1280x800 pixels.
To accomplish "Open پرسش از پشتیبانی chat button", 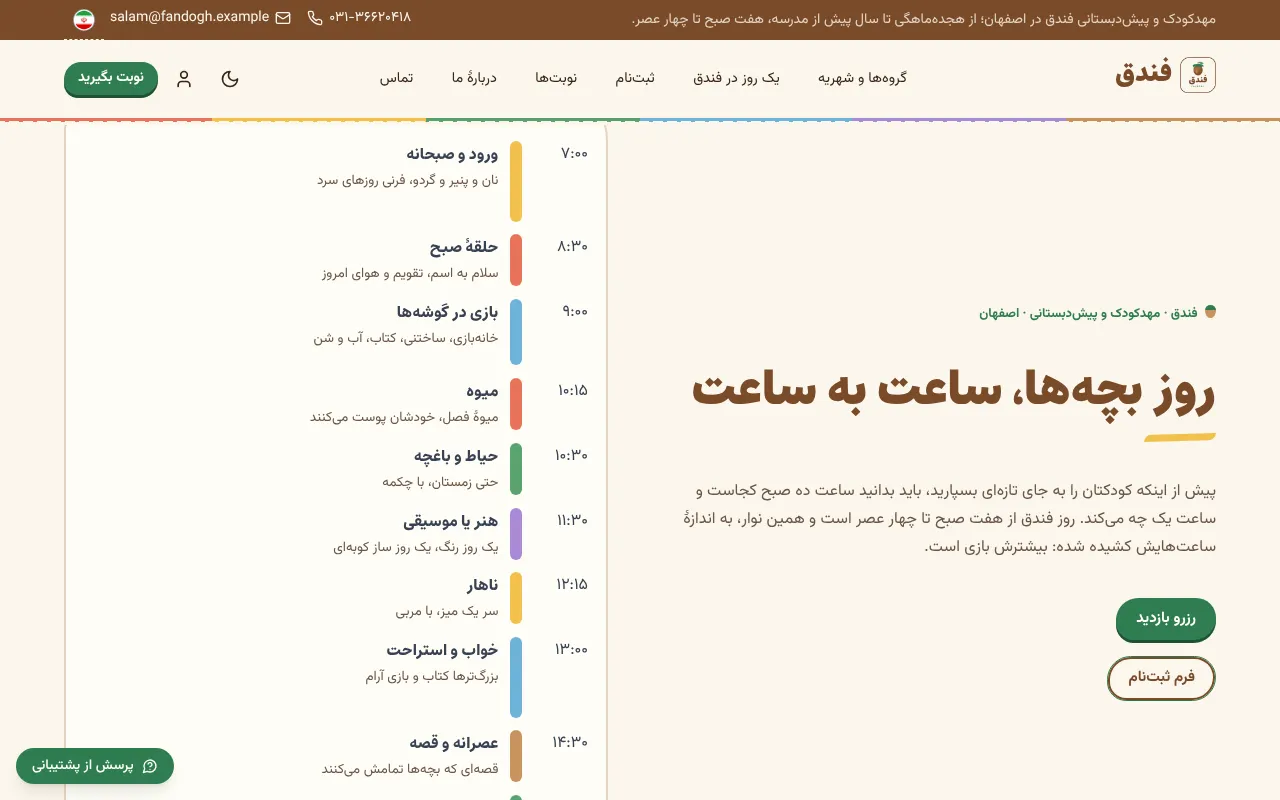I will [95, 766].
